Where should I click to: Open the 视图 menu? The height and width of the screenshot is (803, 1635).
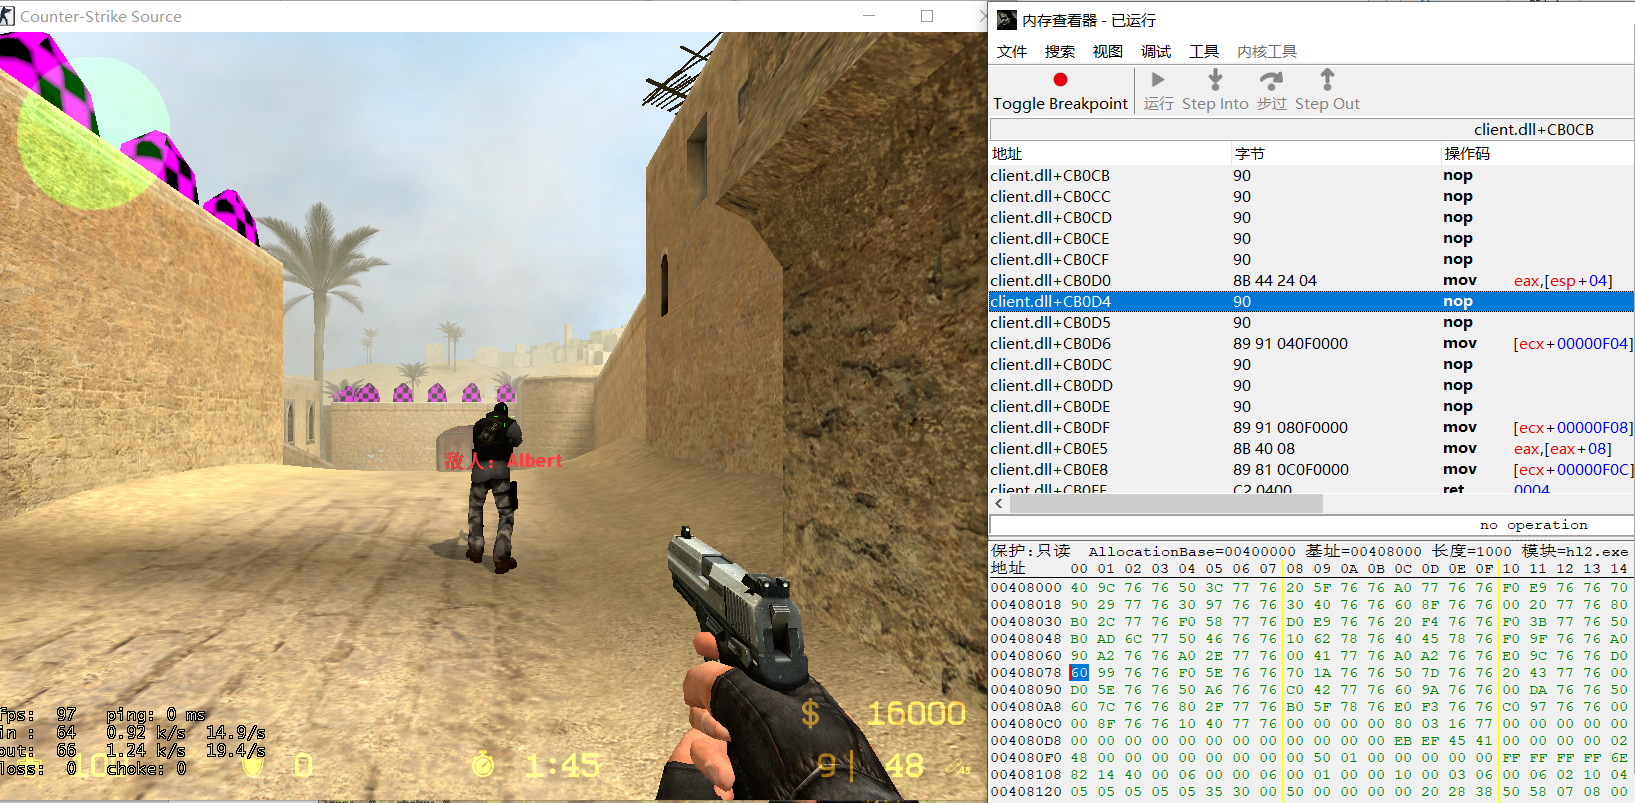click(1107, 52)
